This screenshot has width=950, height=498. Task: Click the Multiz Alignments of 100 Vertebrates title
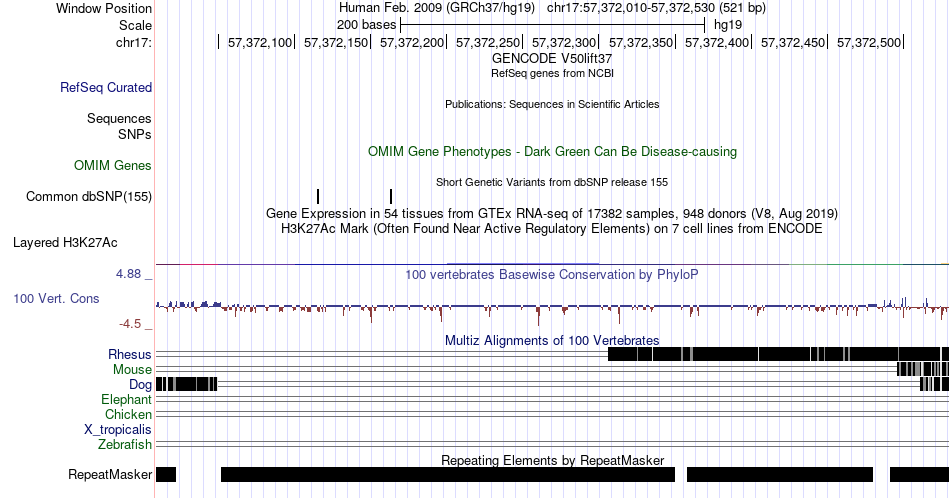tap(552, 340)
